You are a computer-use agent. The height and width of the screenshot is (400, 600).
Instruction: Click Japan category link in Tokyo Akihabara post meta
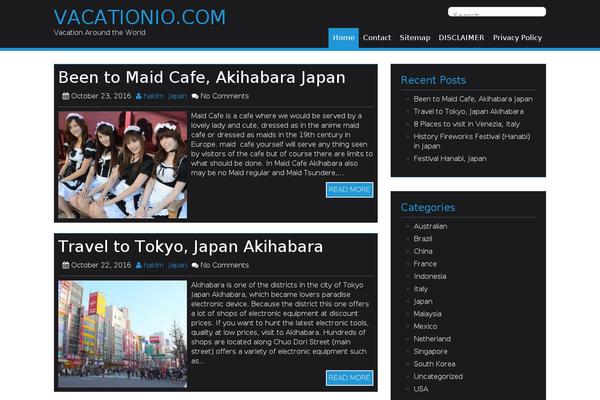[178, 266]
